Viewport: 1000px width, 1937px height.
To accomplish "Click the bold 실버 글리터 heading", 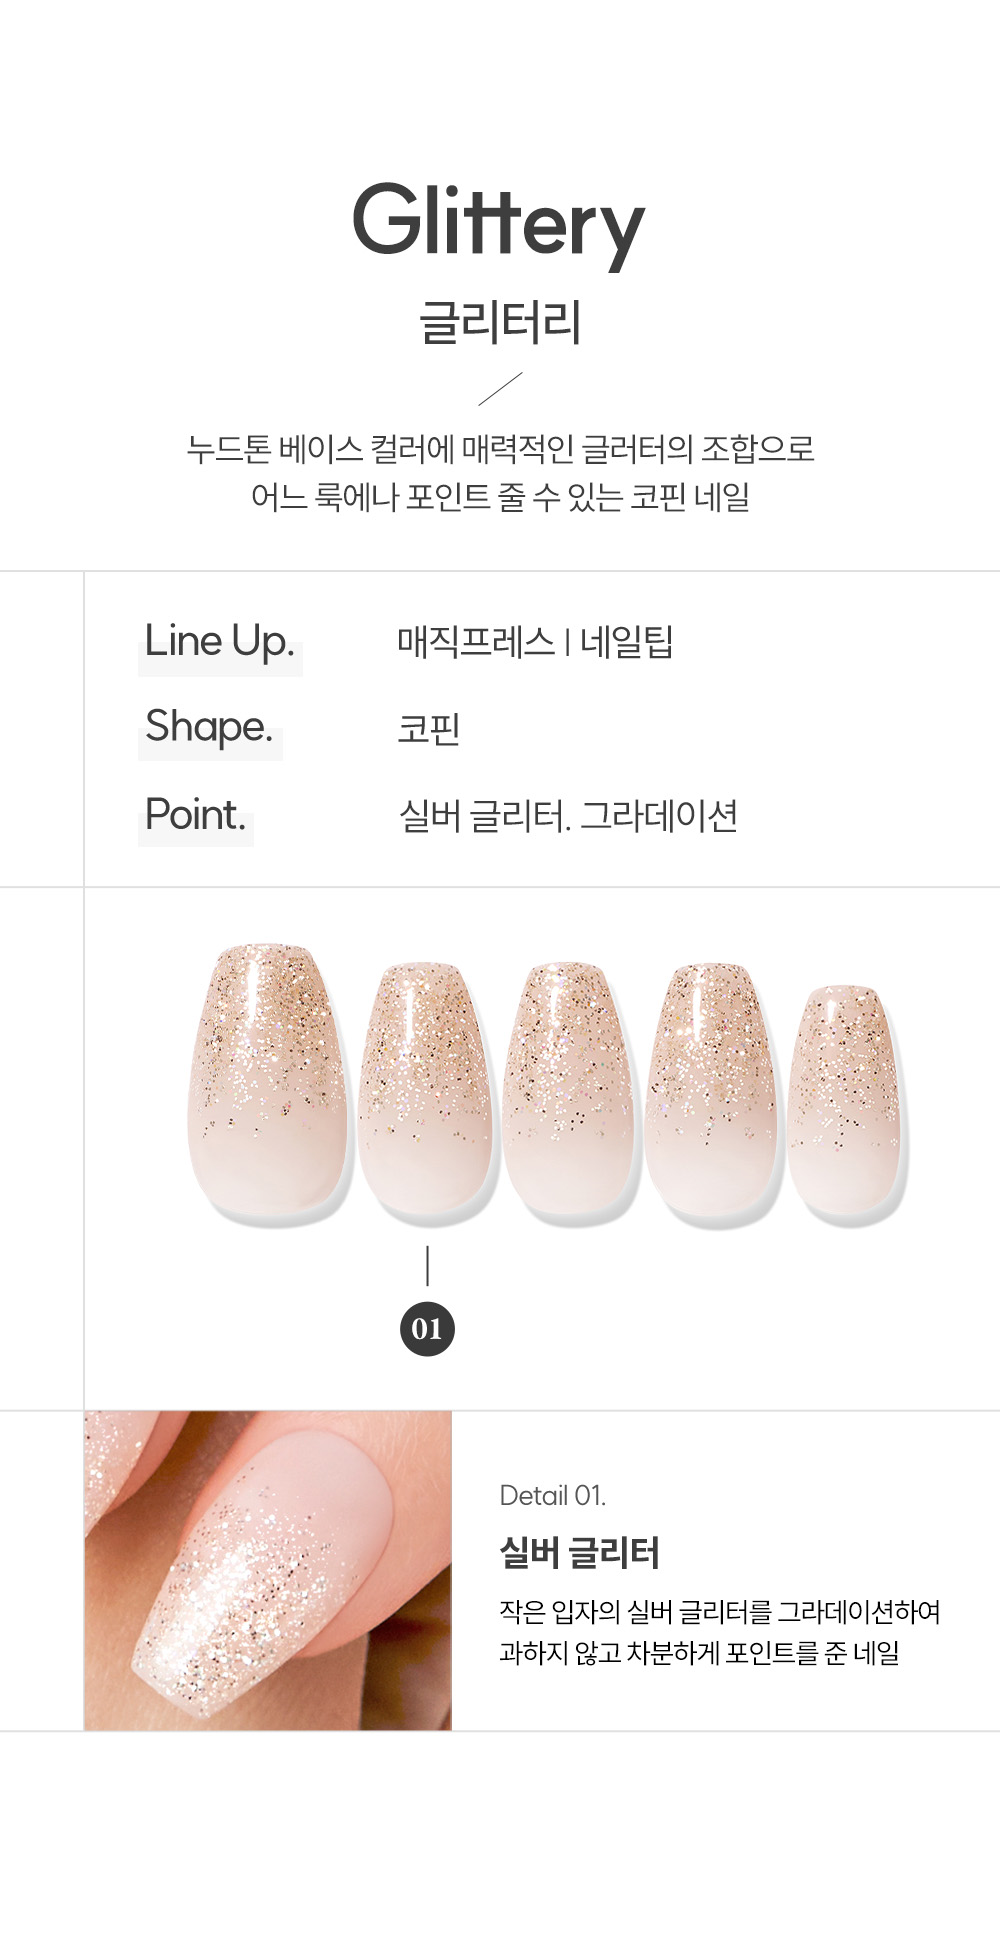I will [x=579, y=1553].
